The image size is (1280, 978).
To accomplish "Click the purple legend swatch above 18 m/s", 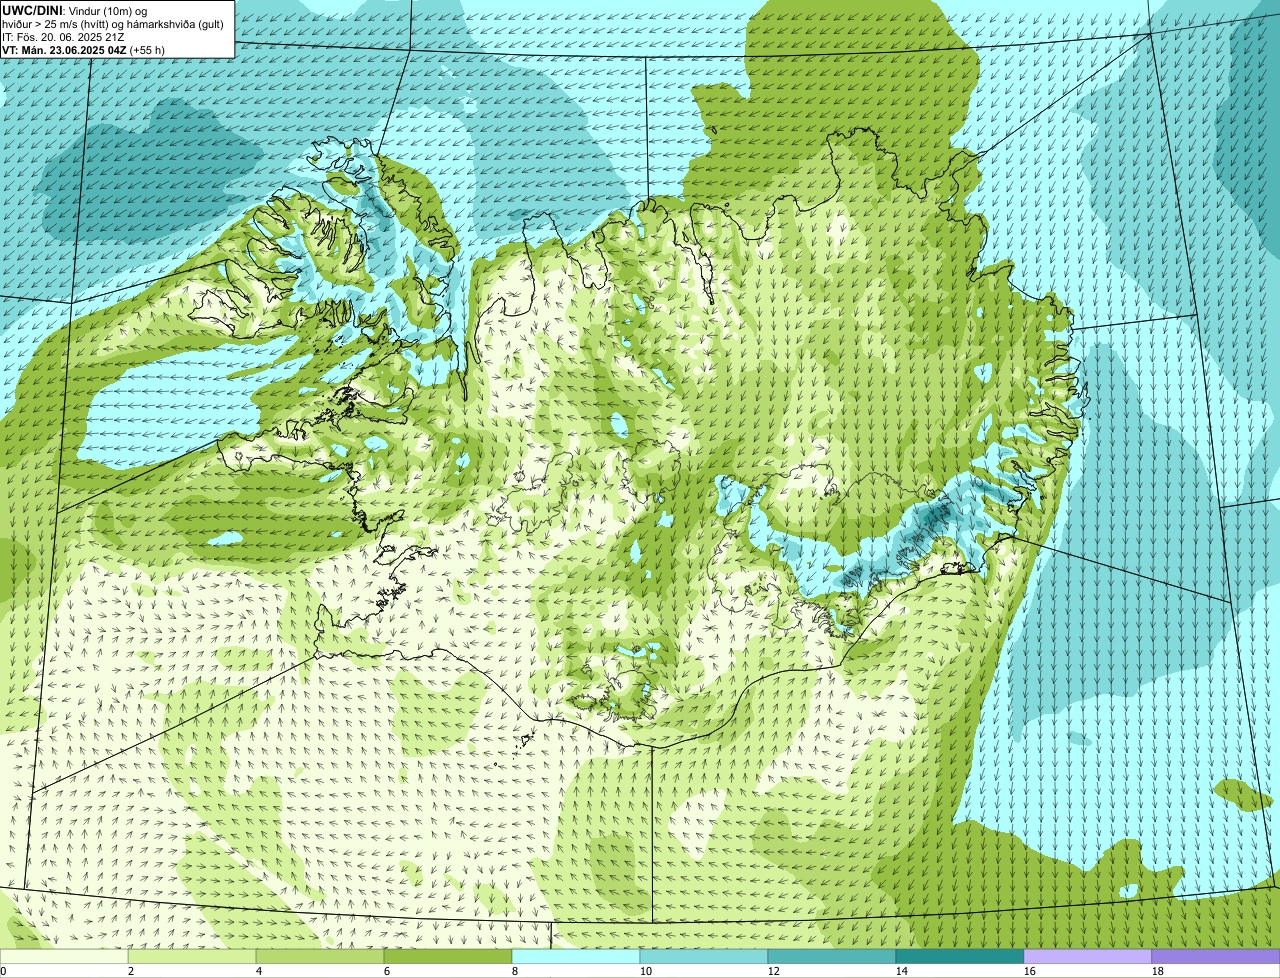I will (1216, 957).
